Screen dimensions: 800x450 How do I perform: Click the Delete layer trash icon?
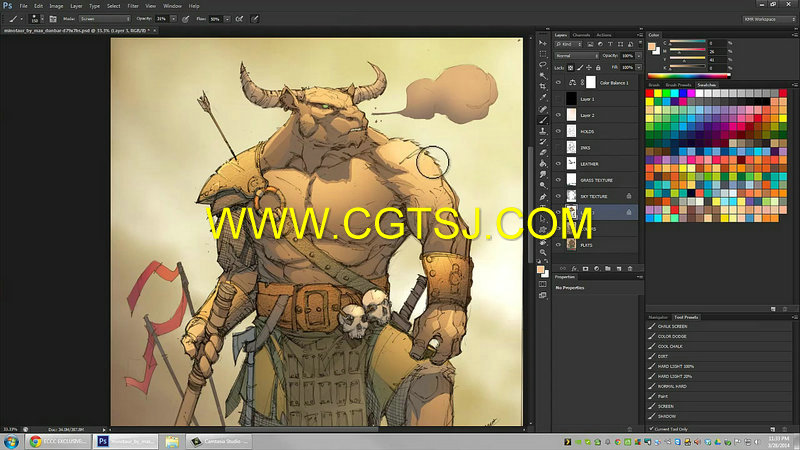pos(630,268)
